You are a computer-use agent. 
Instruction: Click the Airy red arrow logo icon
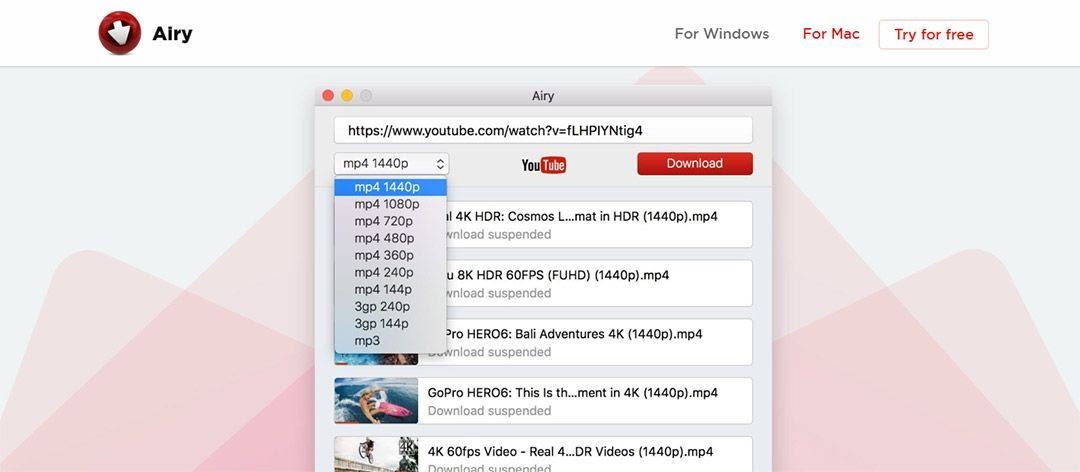(119, 33)
